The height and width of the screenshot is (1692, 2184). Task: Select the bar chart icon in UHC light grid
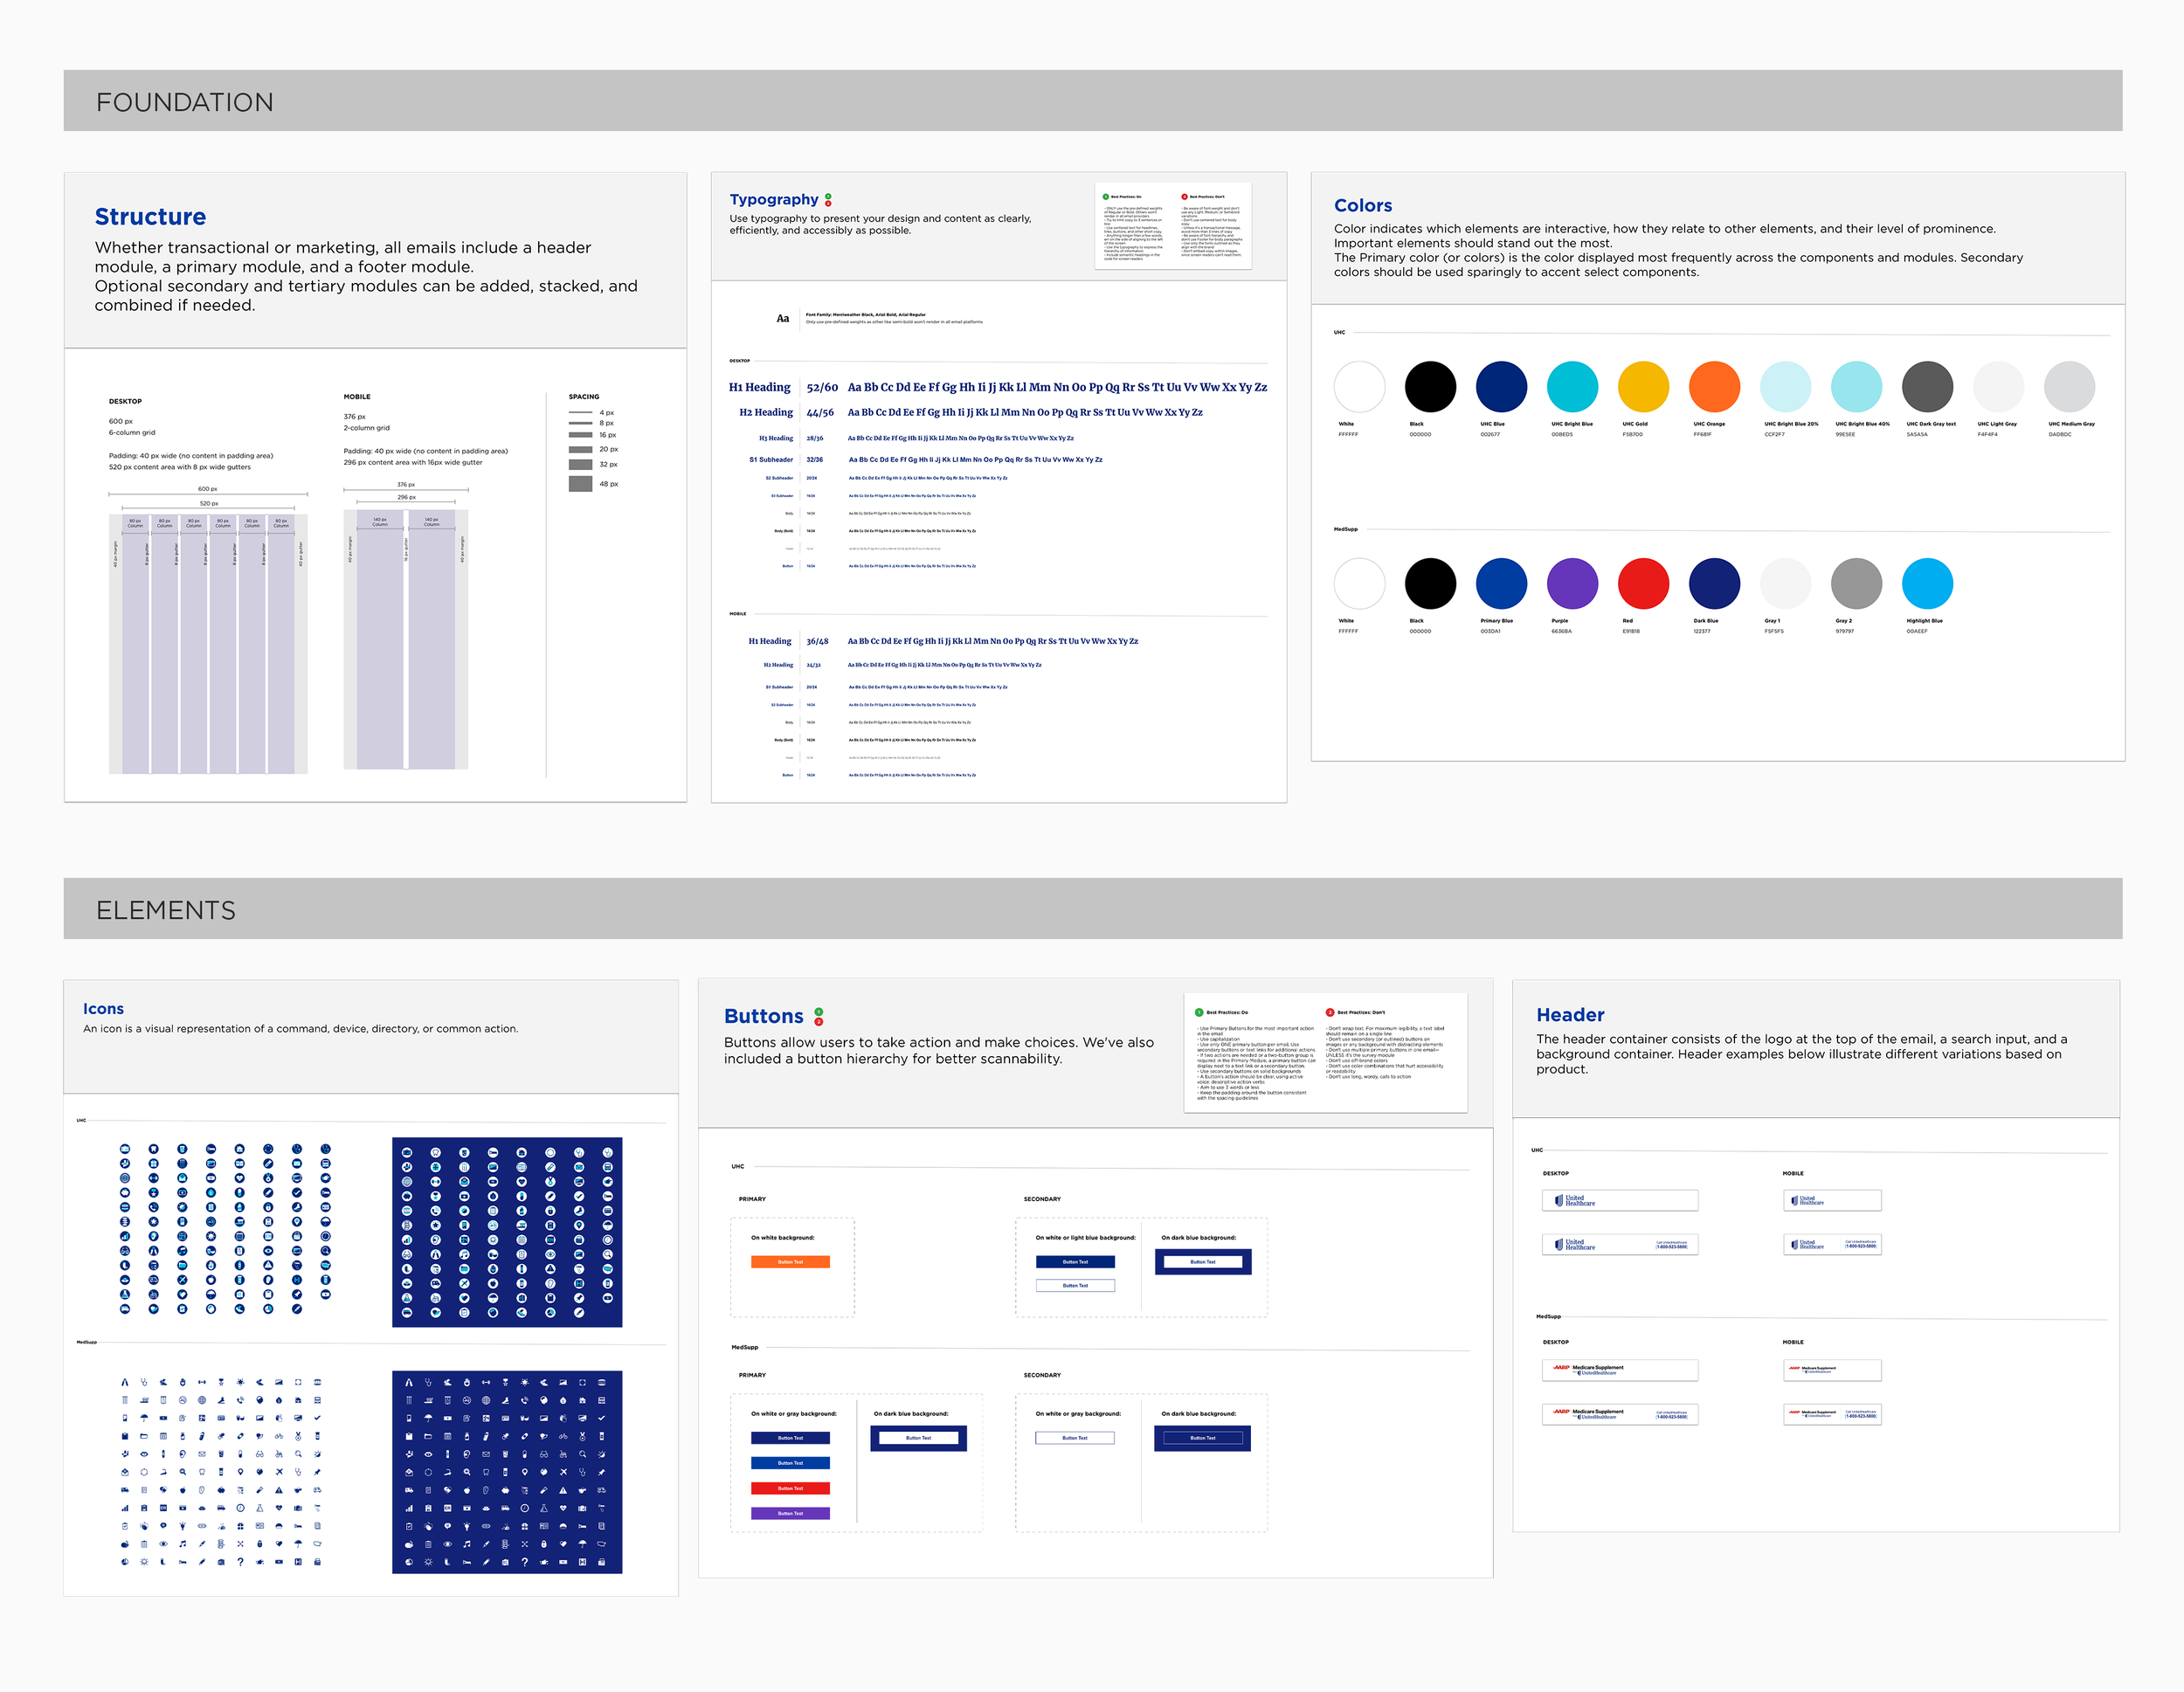tap(125, 1237)
